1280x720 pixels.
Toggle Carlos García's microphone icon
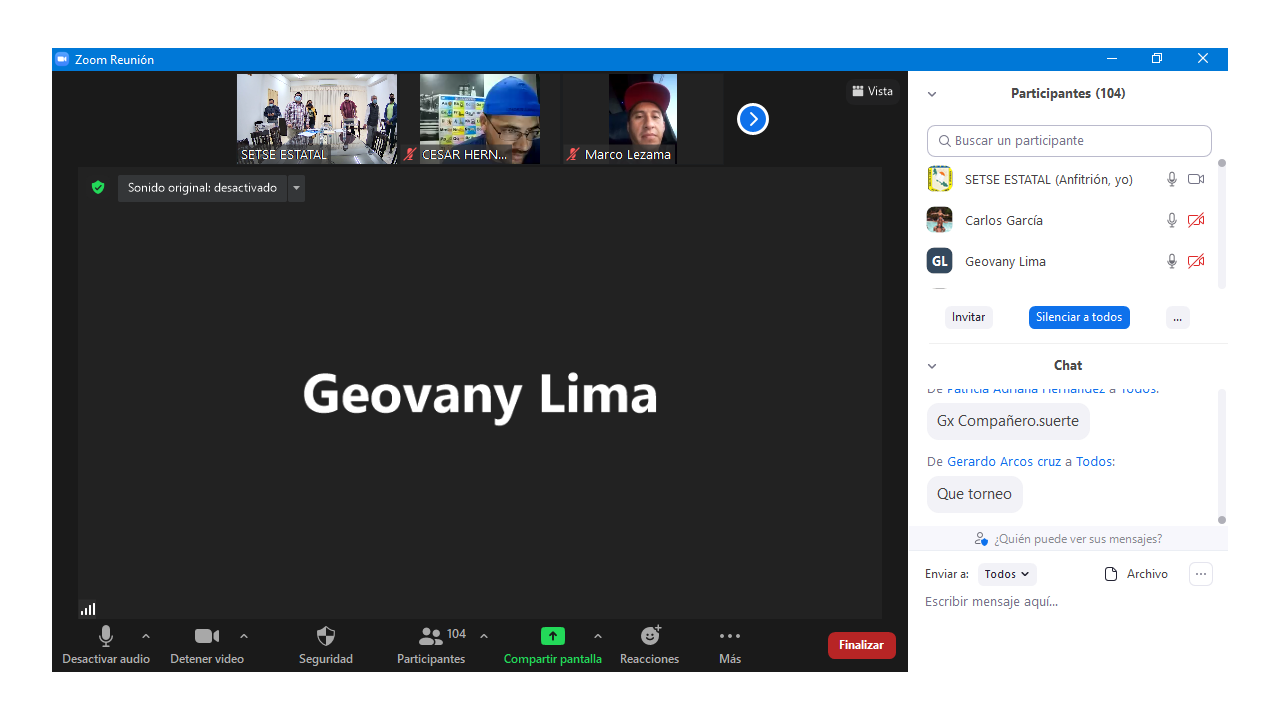[1172, 220]
